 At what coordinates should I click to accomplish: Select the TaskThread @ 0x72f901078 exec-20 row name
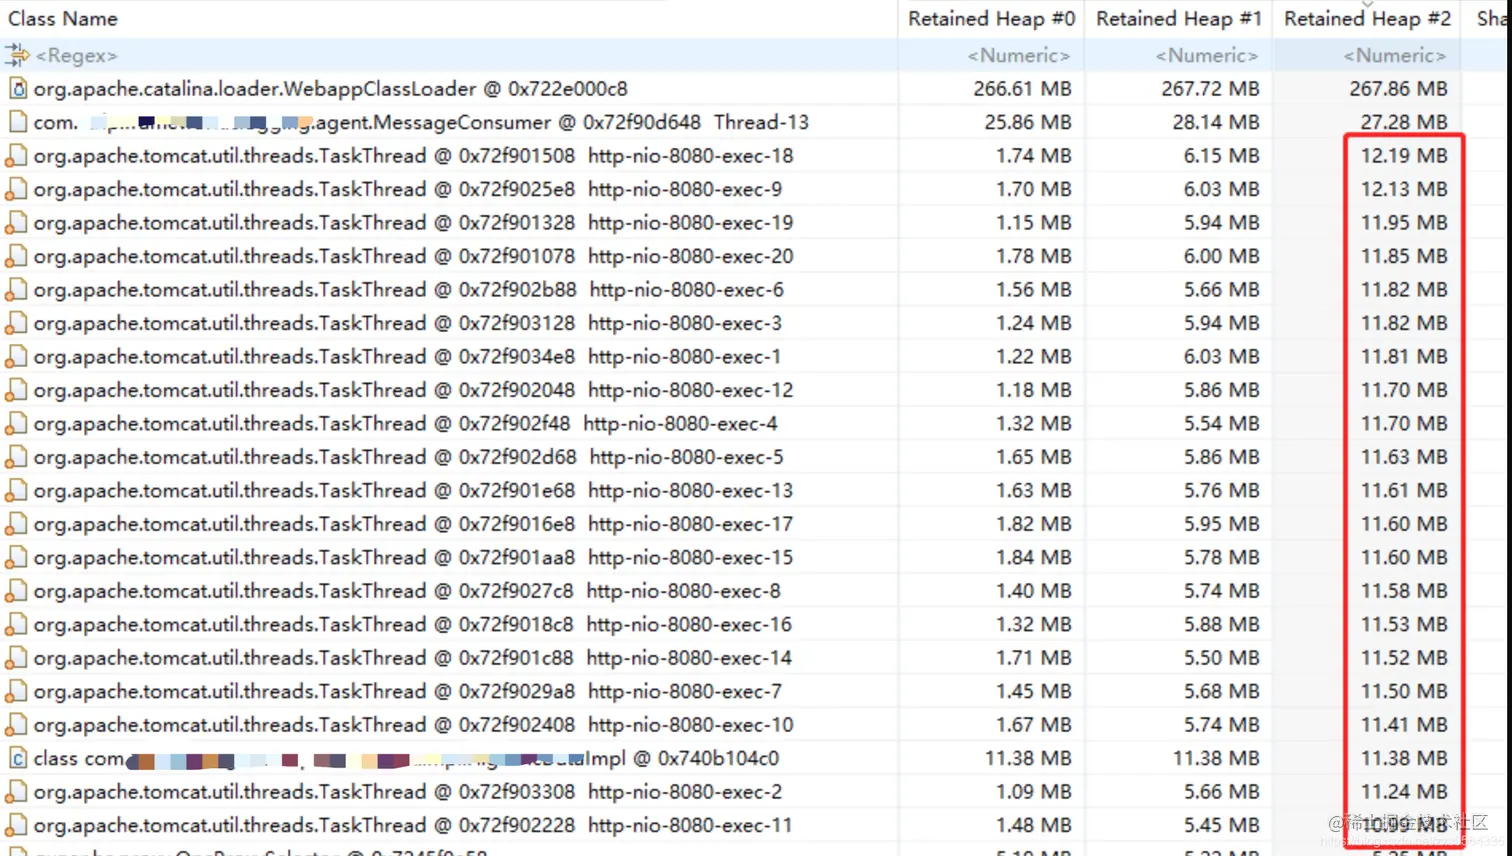[413, 256]
